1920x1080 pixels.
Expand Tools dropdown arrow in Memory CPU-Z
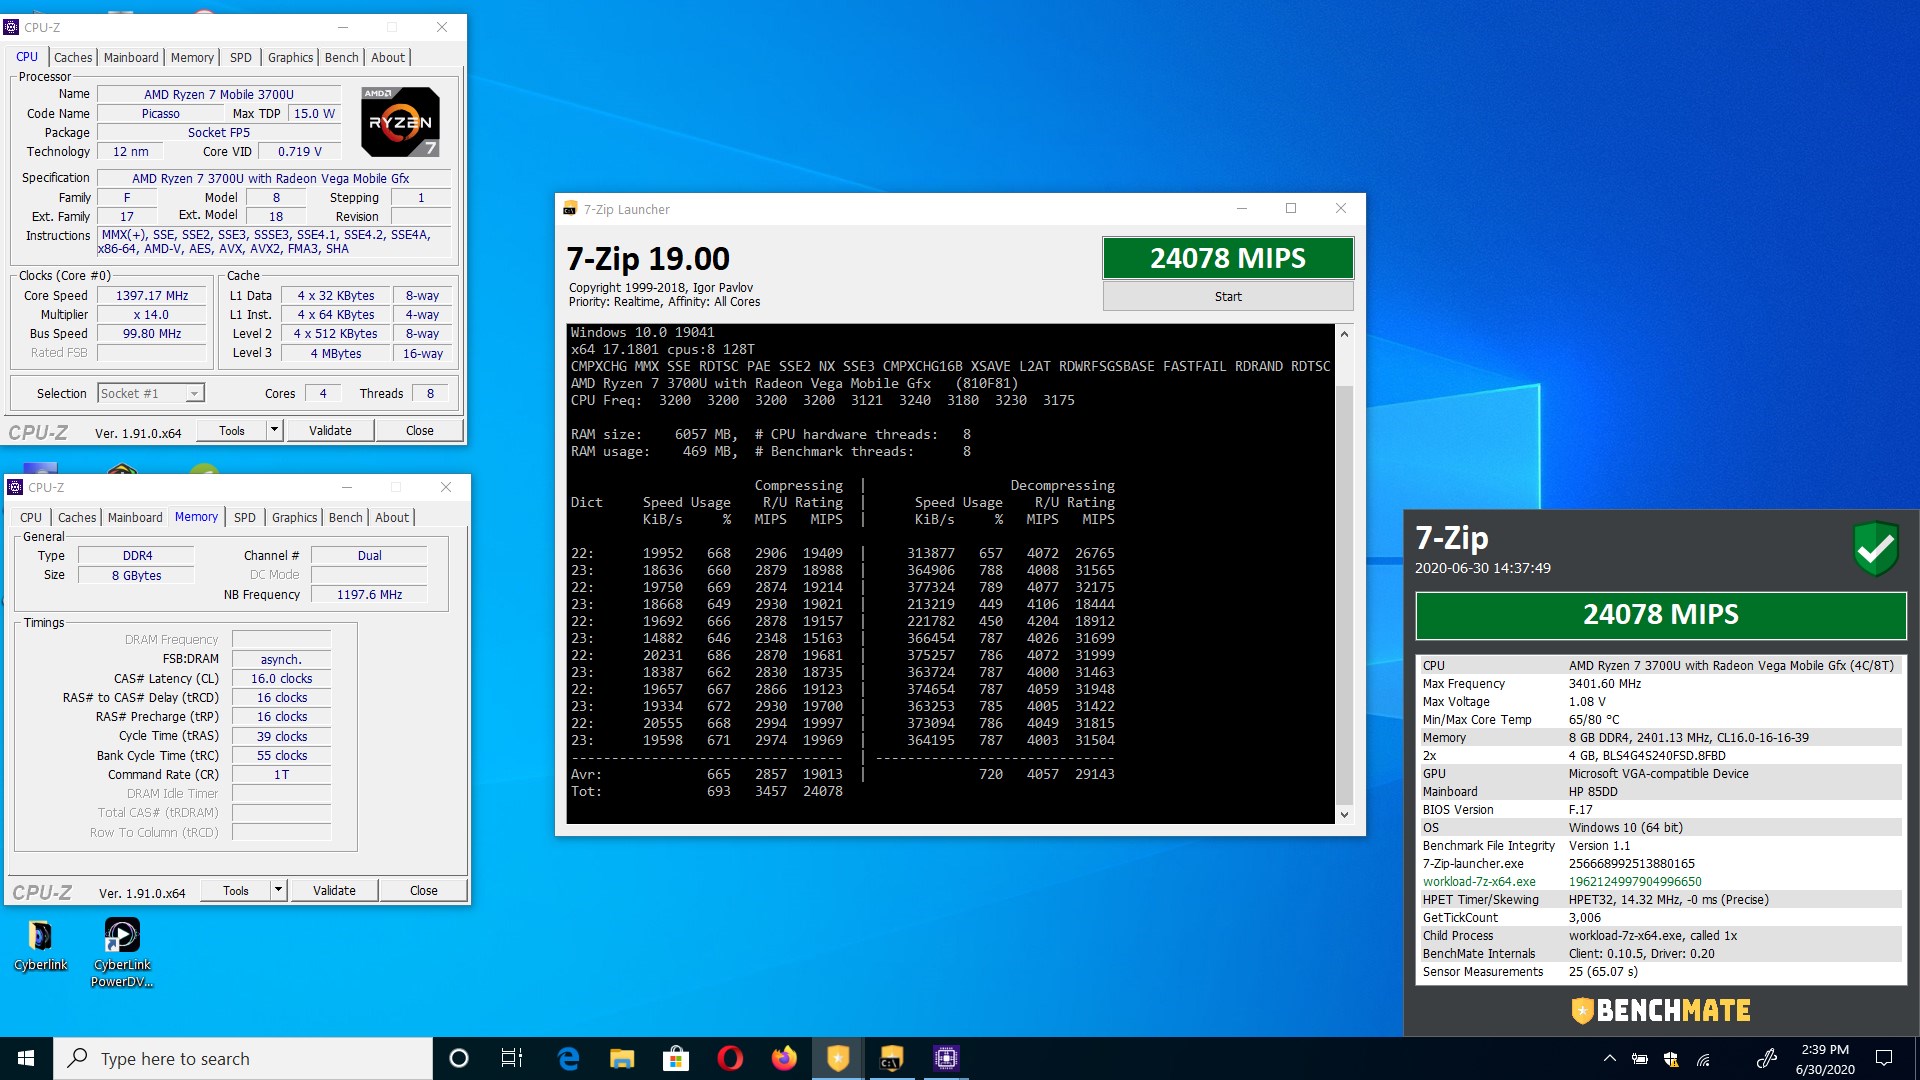coord(278,890)
